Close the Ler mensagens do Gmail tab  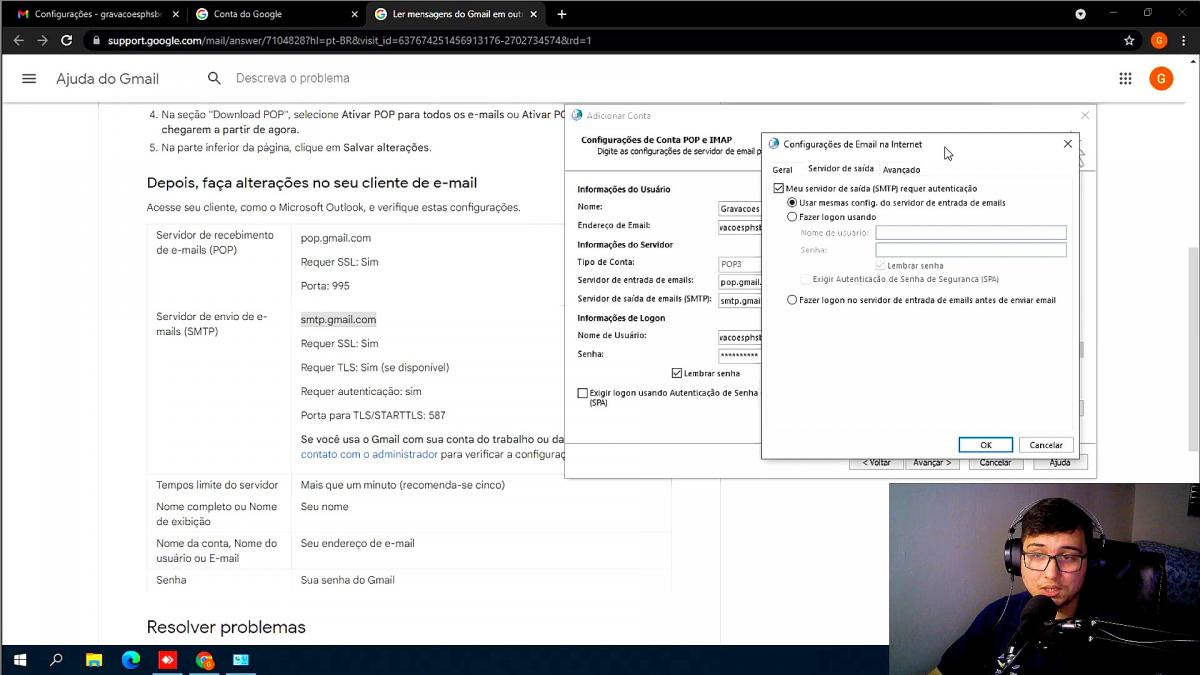click(x=532, y=14)
